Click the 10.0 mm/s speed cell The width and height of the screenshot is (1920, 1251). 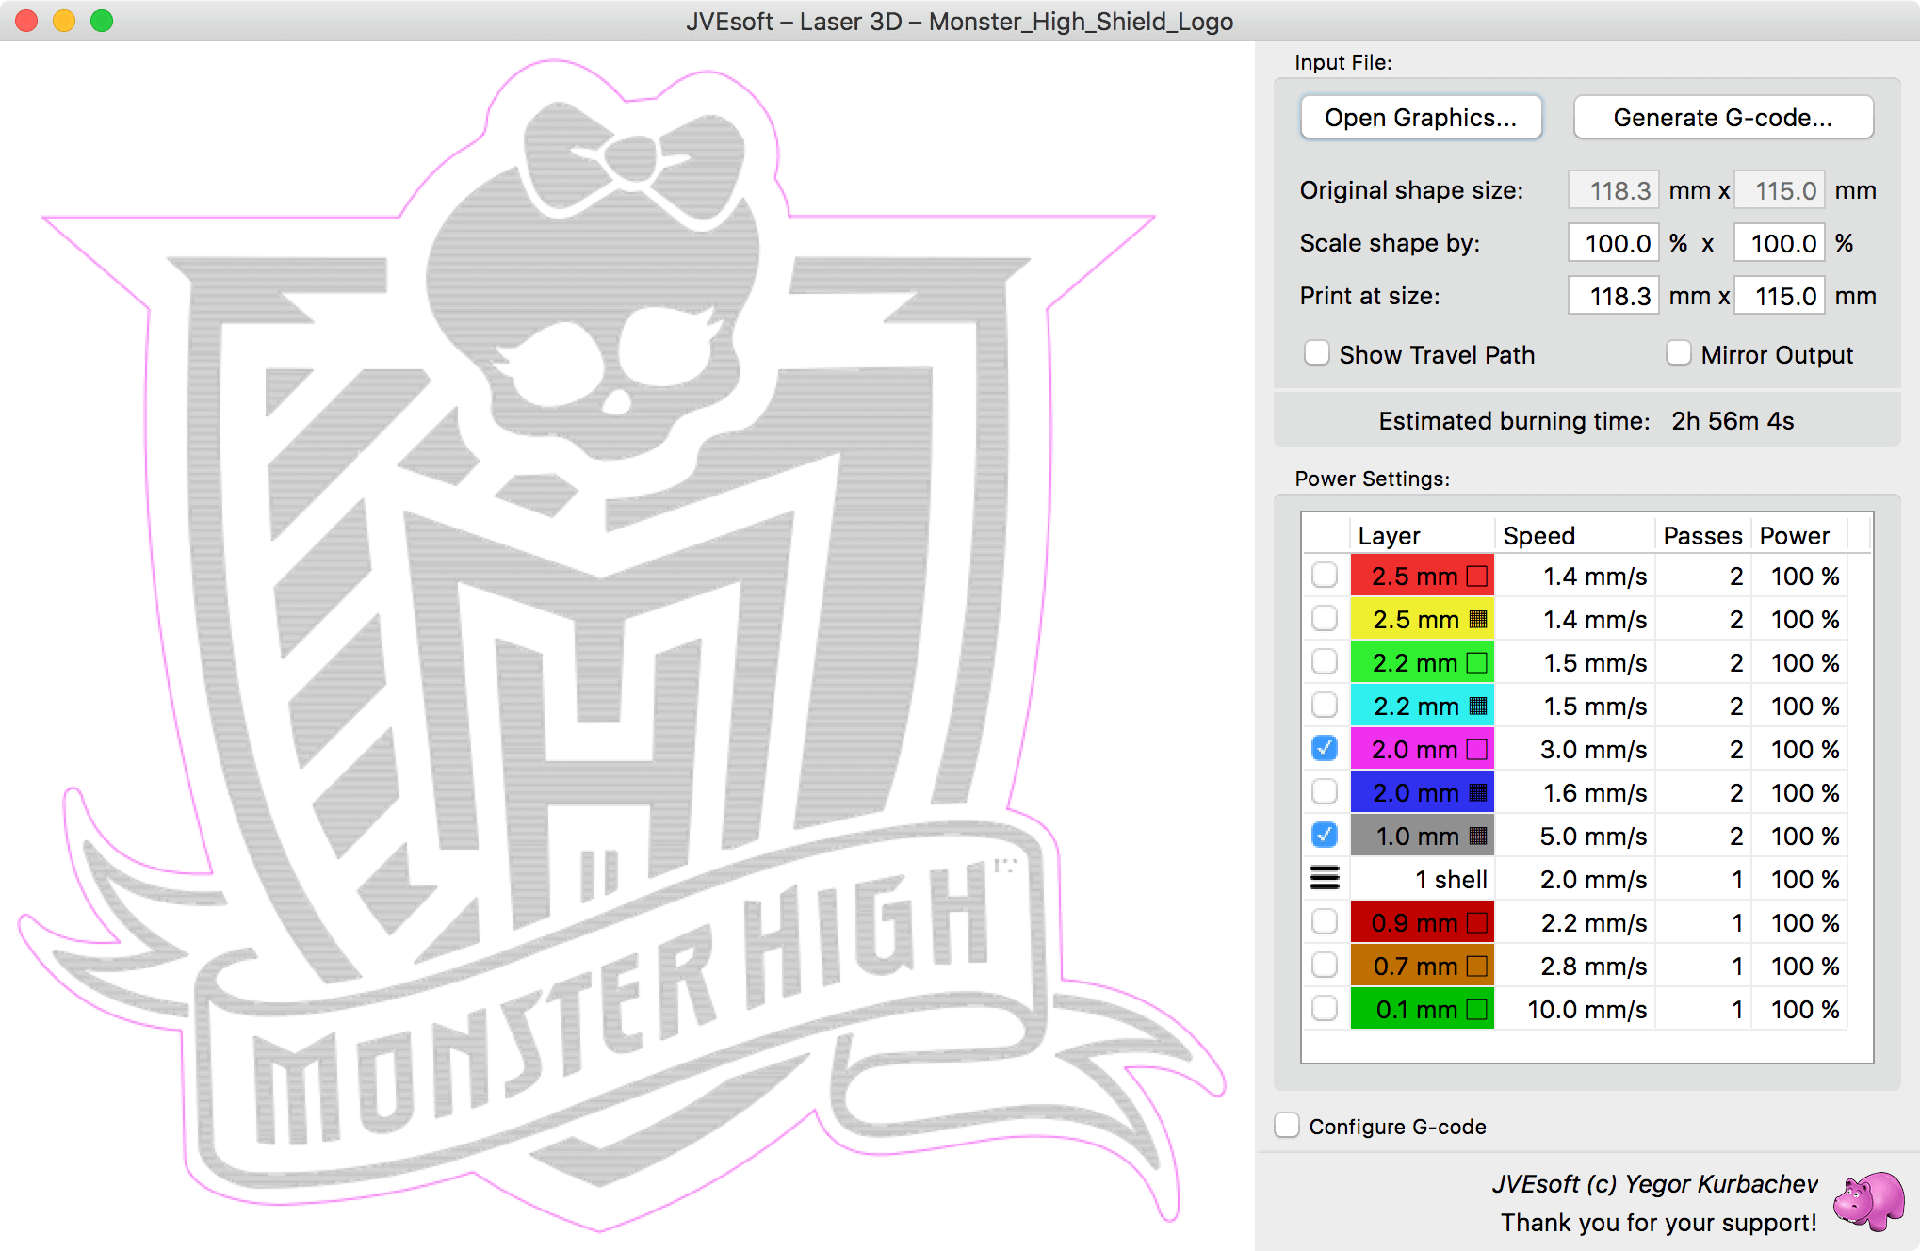1575,1009
